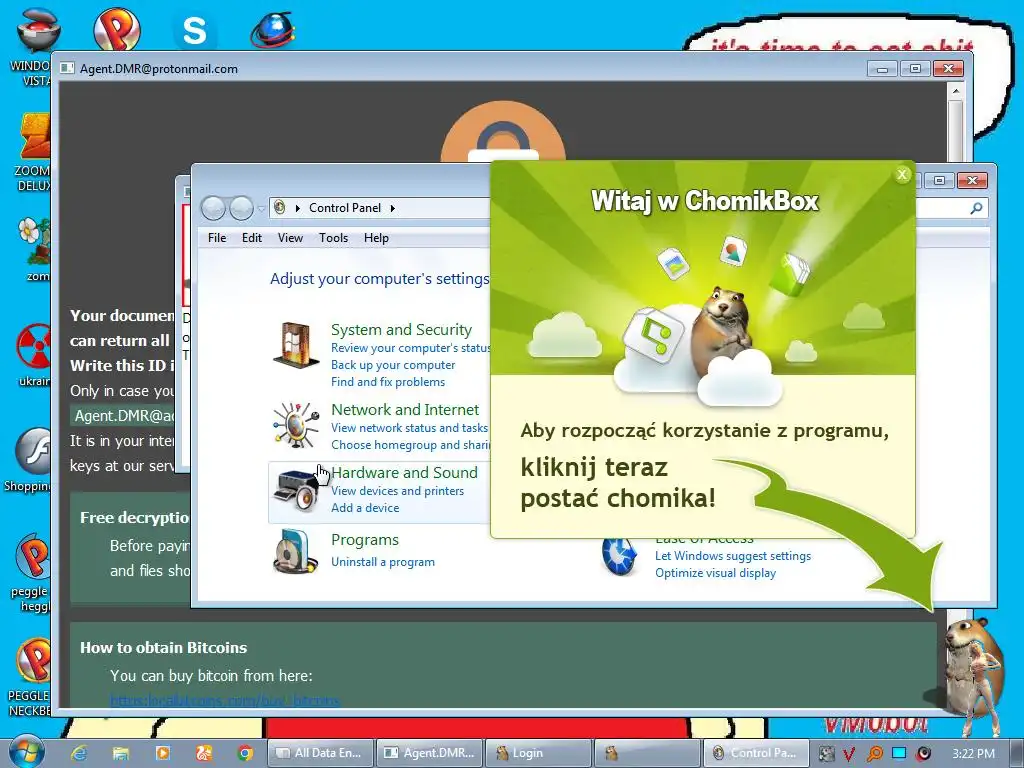Expand arrow before Control Panel breadcrumb
The height and width of the screenshot is (768, 1024).
pyautogui.click(x=298, y=208)
